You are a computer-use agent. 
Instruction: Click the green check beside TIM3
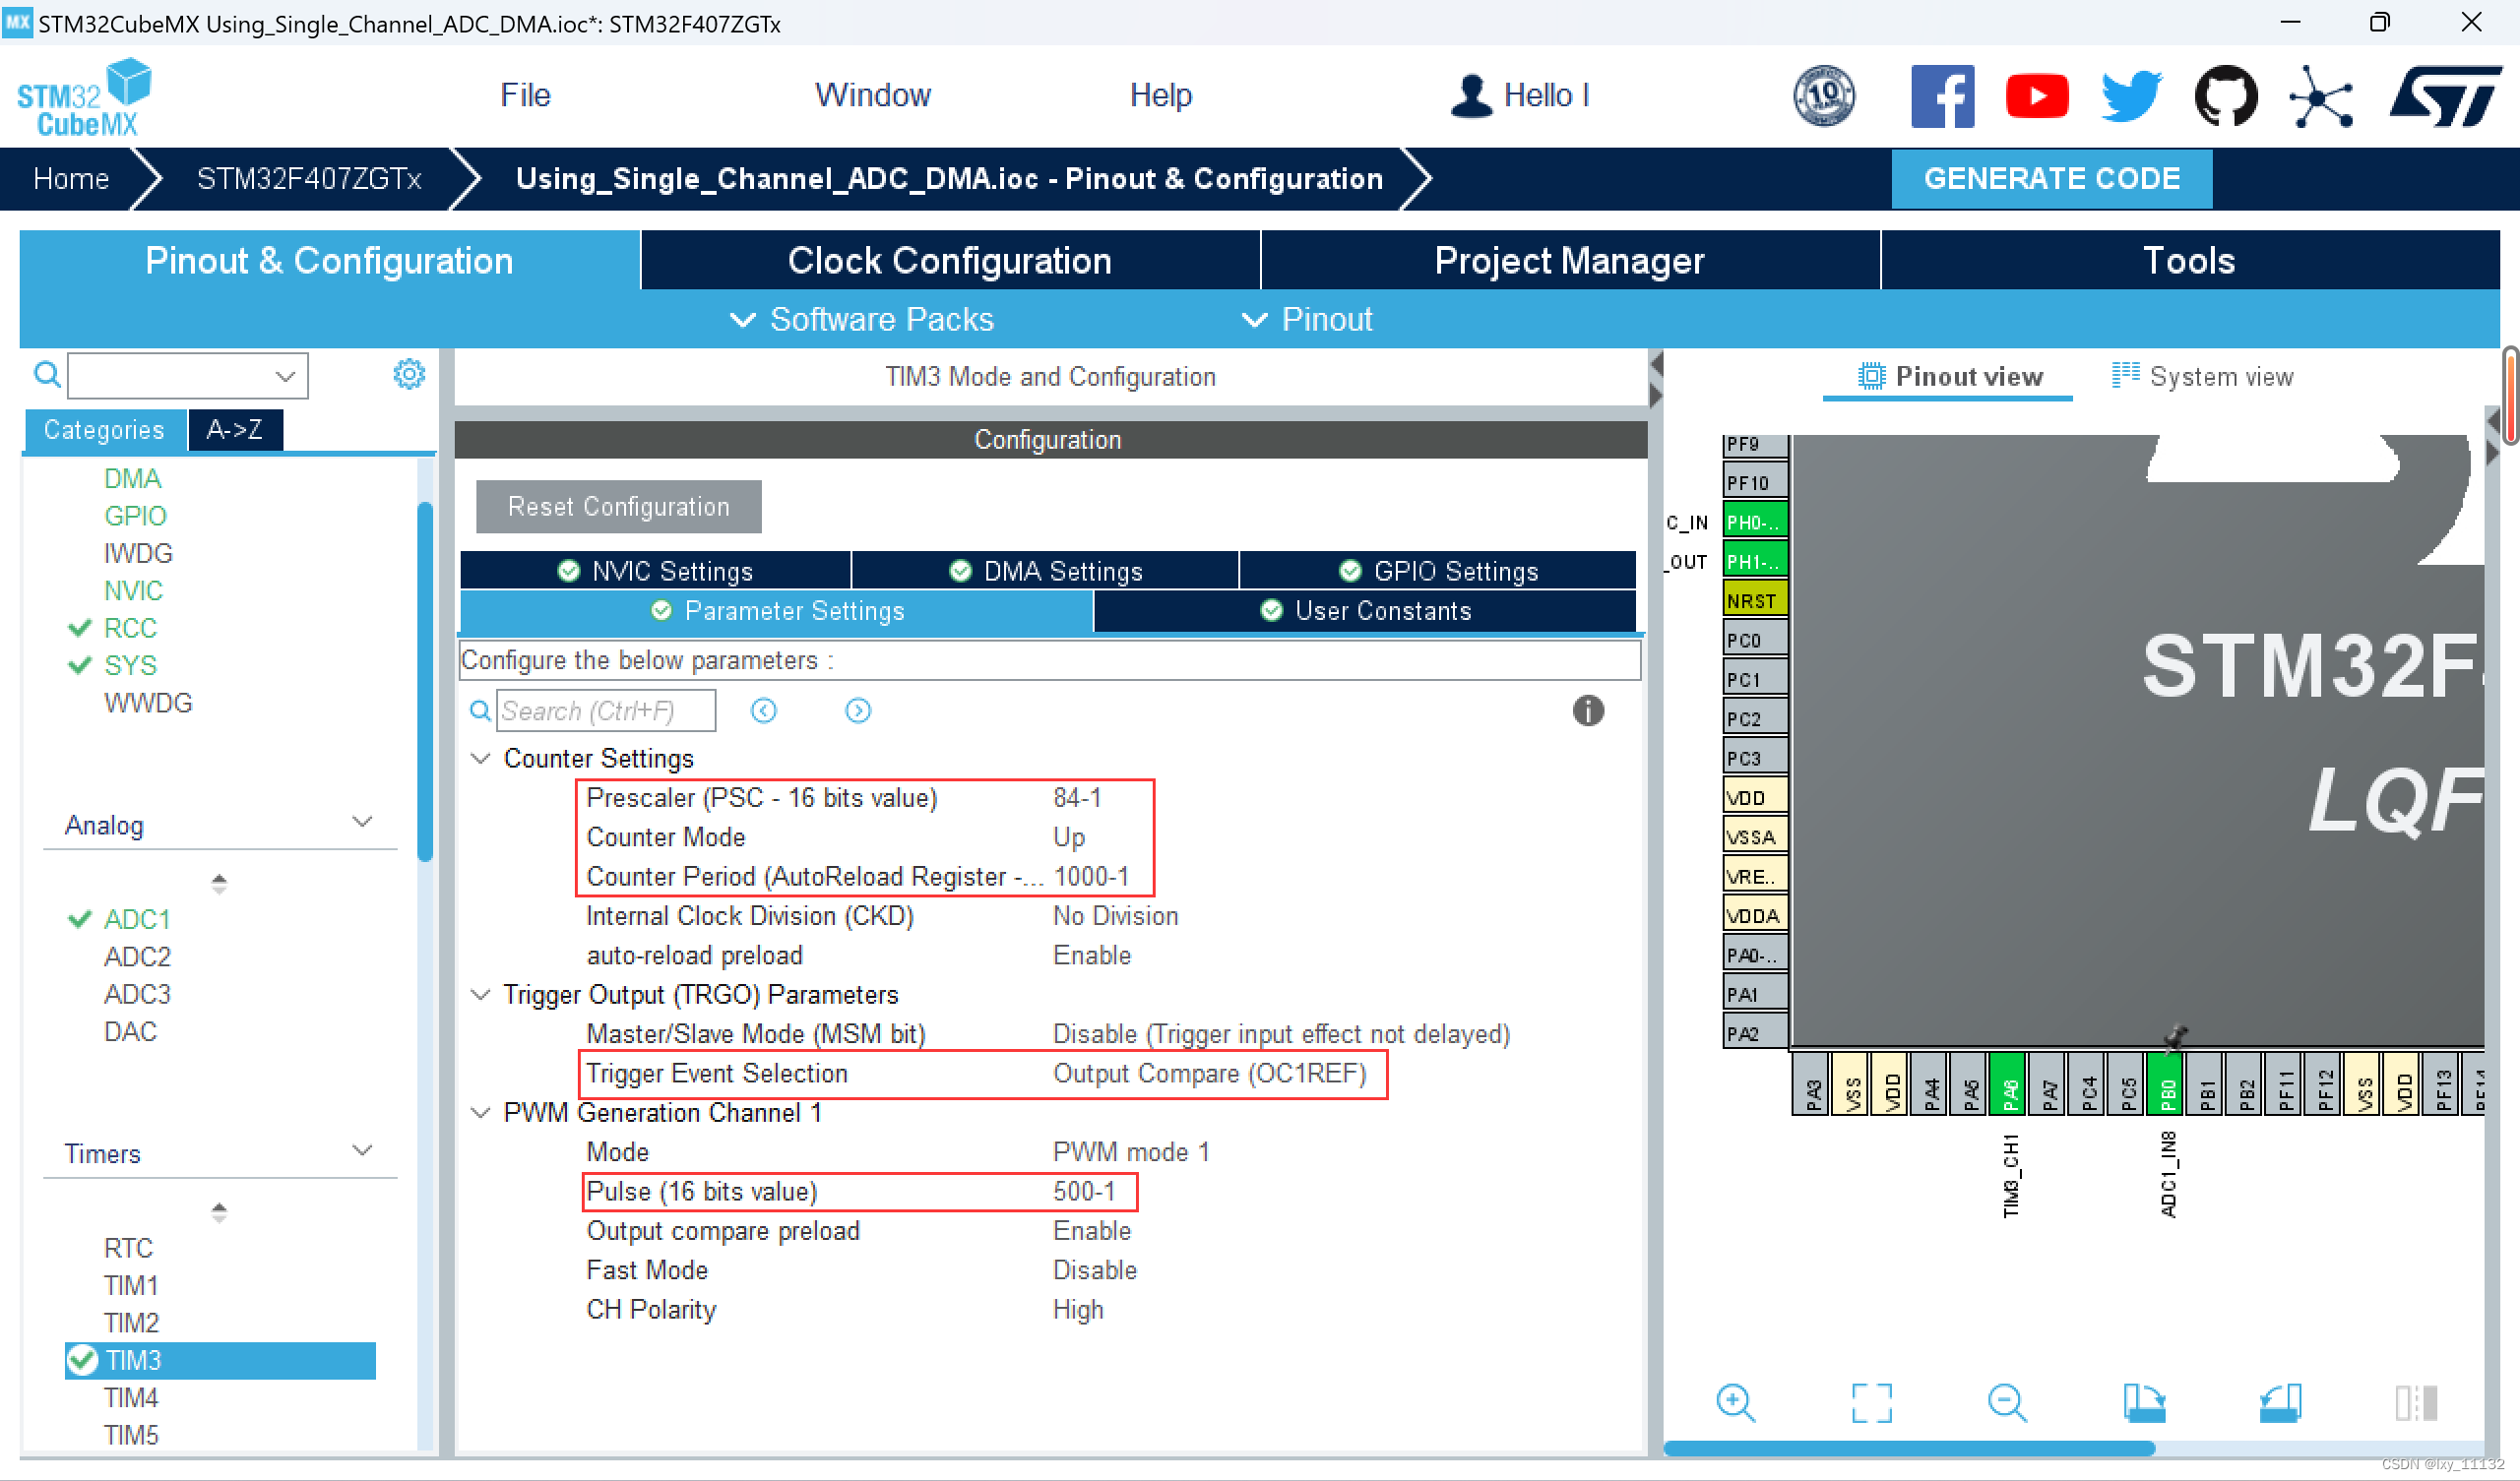(82, 1360)
